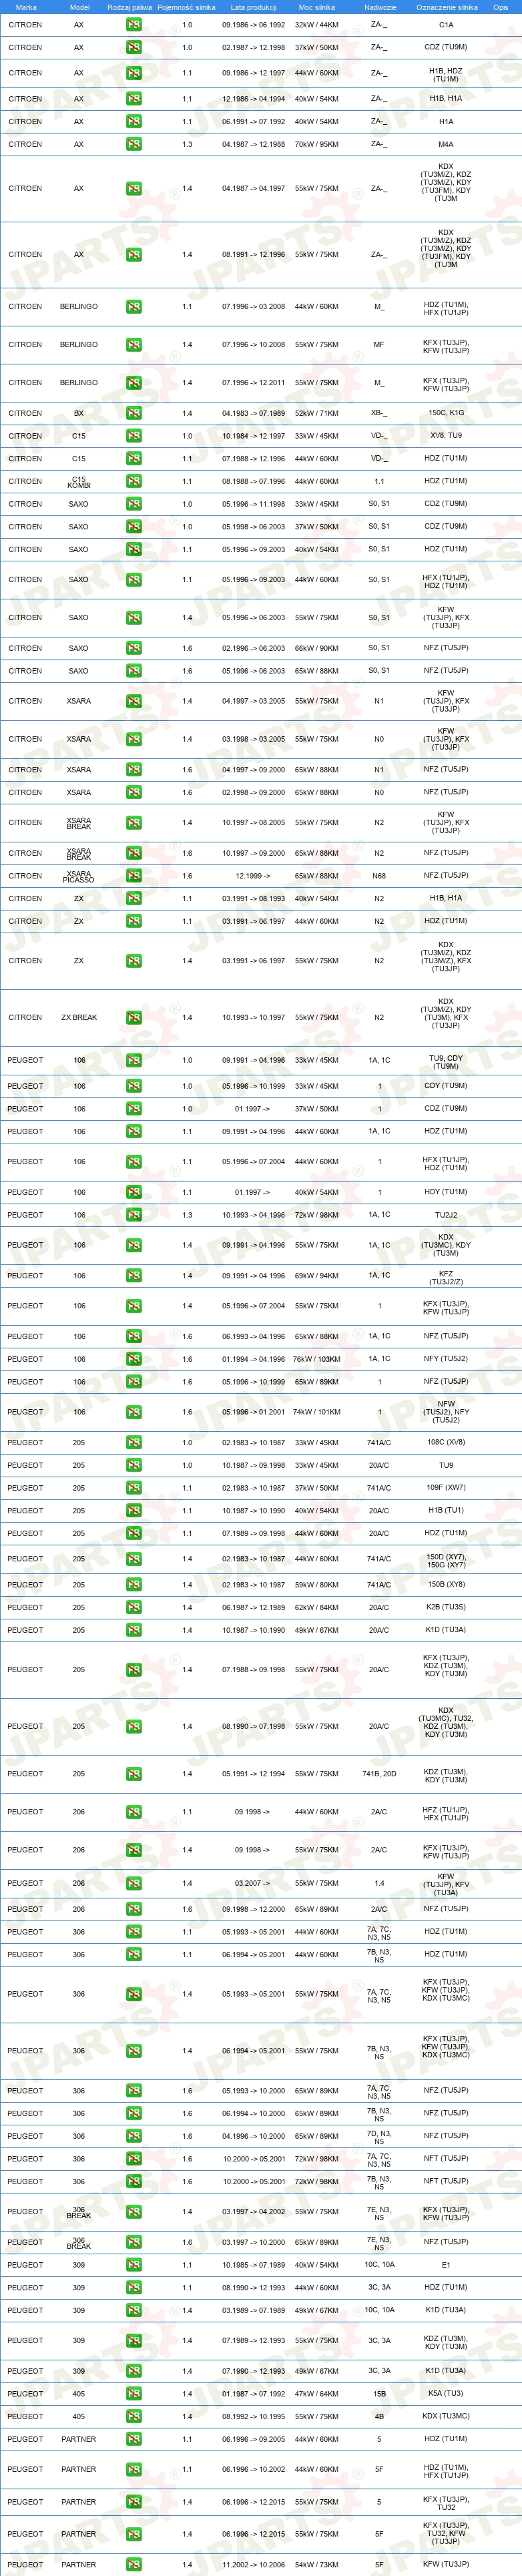Viewport: 522px width, 2576px height.
Task: Click the Moc silnika column header
Action: click(x=317, y=7)
